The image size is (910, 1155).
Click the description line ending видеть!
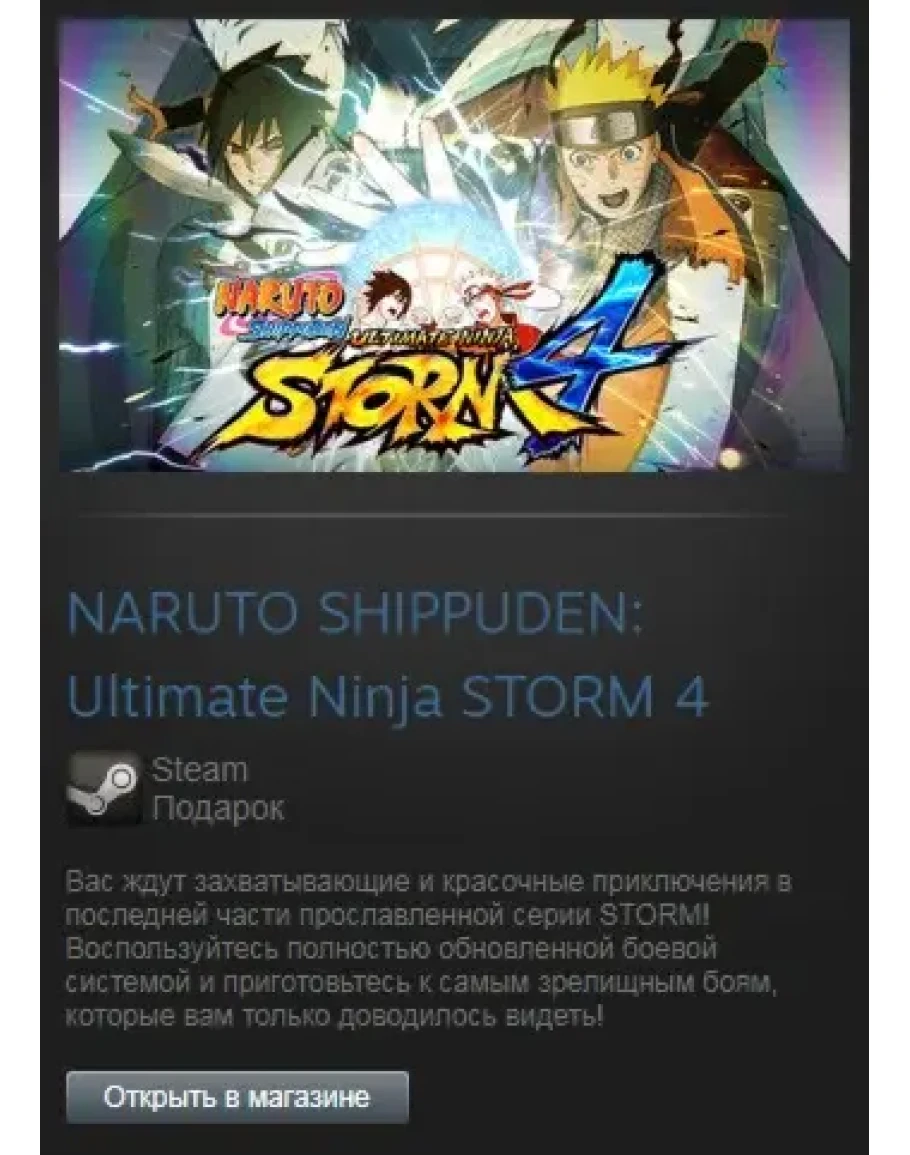click(335, 1017)
